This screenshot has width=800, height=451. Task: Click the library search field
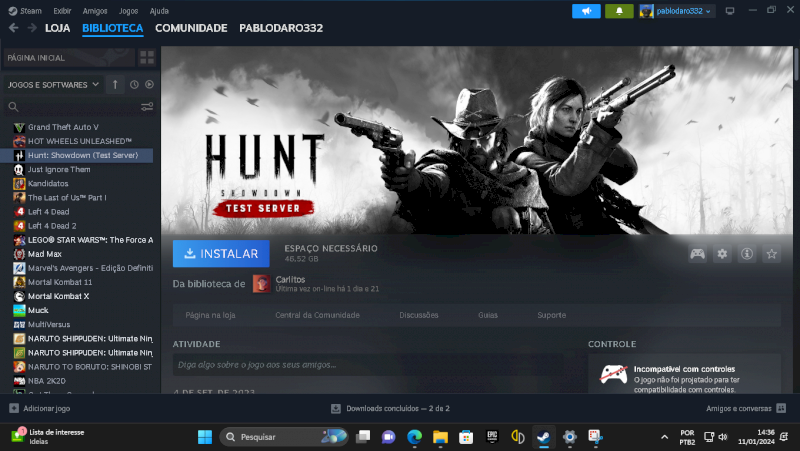(x=71, y=107)
